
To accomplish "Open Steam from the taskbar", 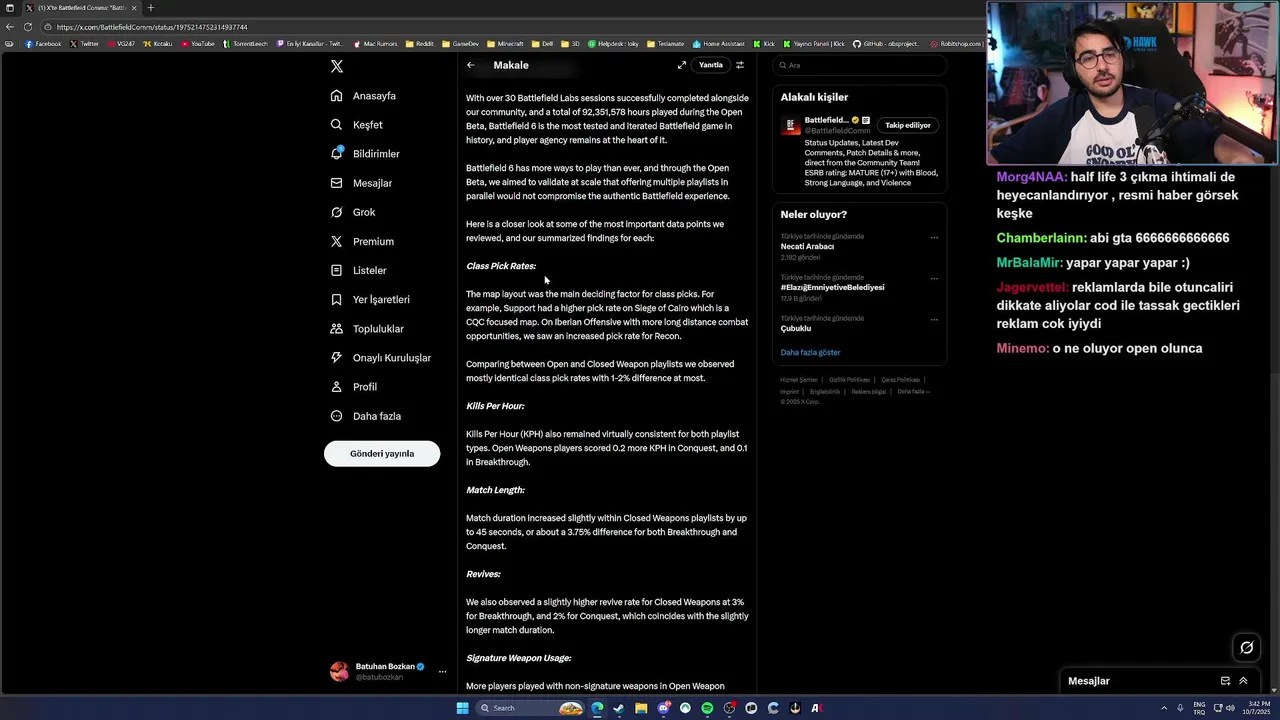I will pyautogui.click(x=619, y=708).
